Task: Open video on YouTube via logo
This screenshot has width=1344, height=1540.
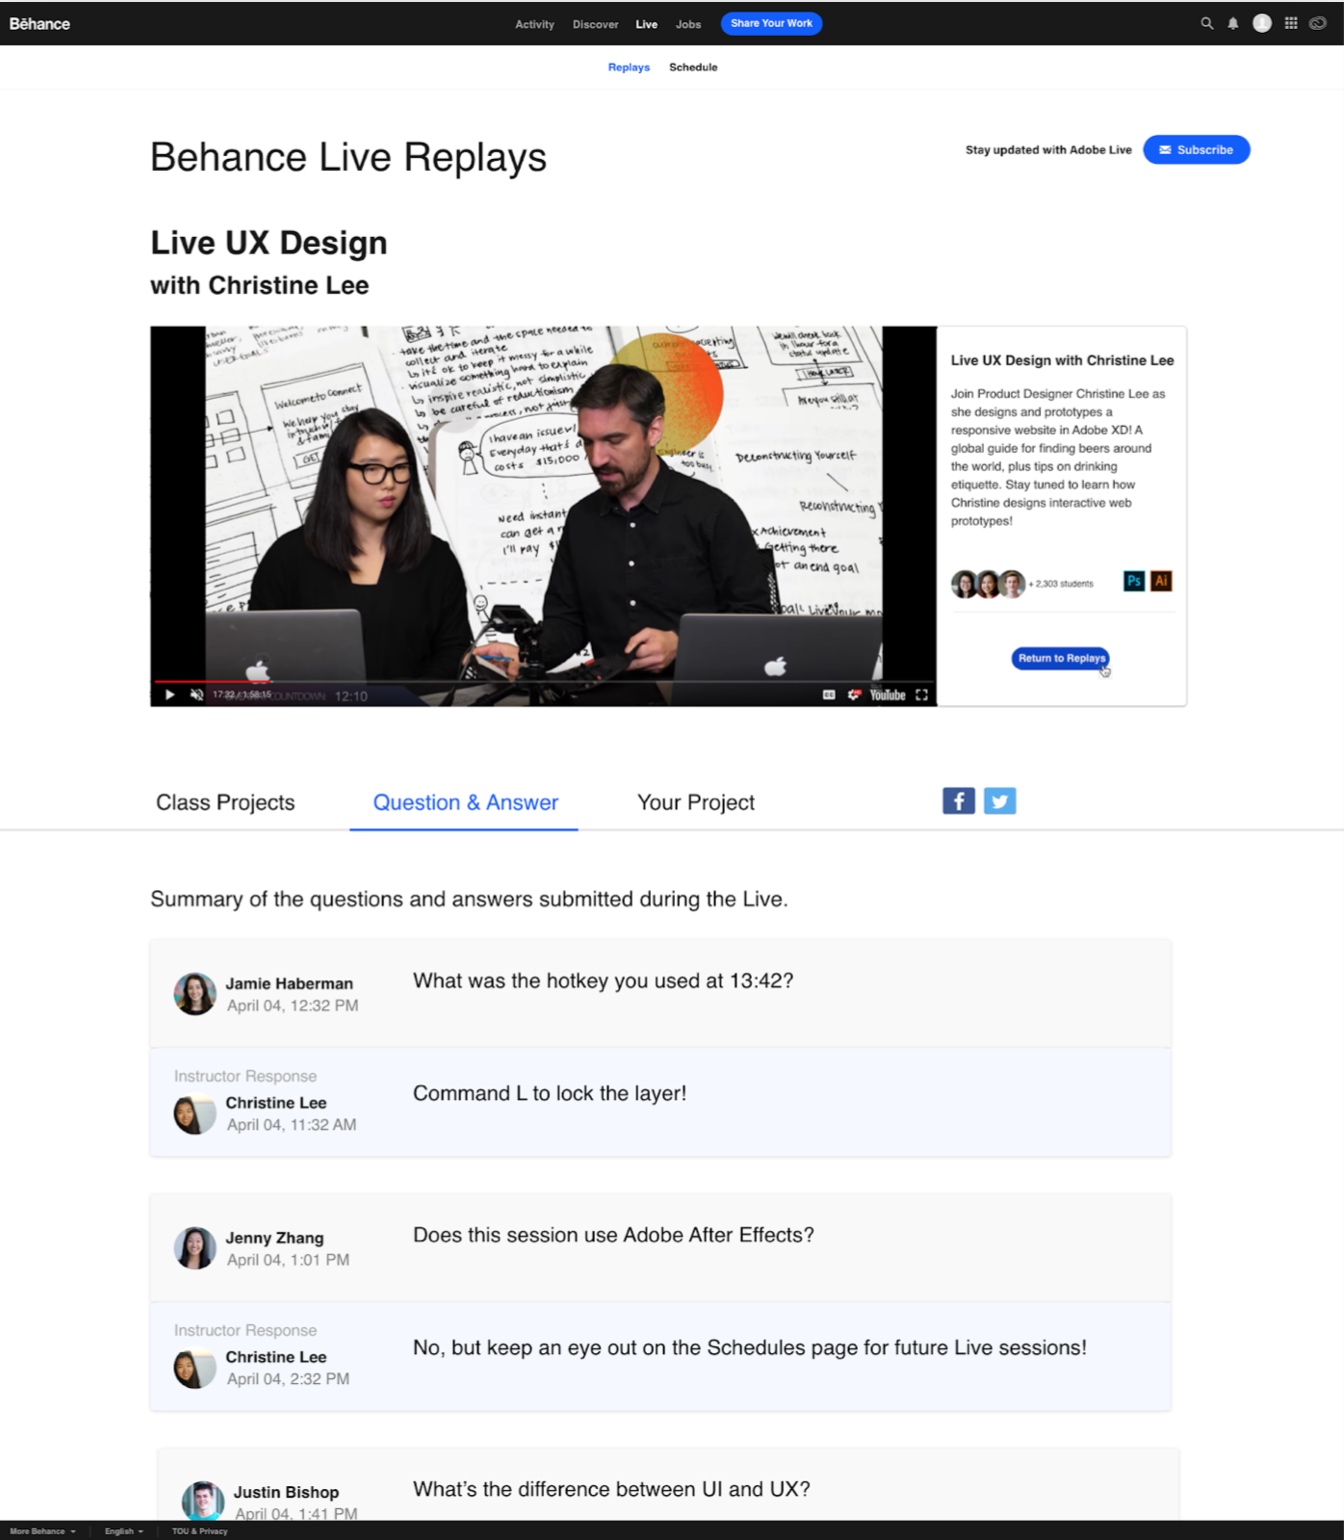Action: click(887, 694)
